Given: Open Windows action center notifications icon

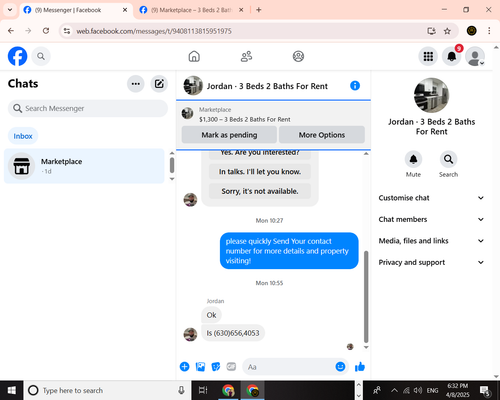Looking at the screenshot, I should [485, 390].
